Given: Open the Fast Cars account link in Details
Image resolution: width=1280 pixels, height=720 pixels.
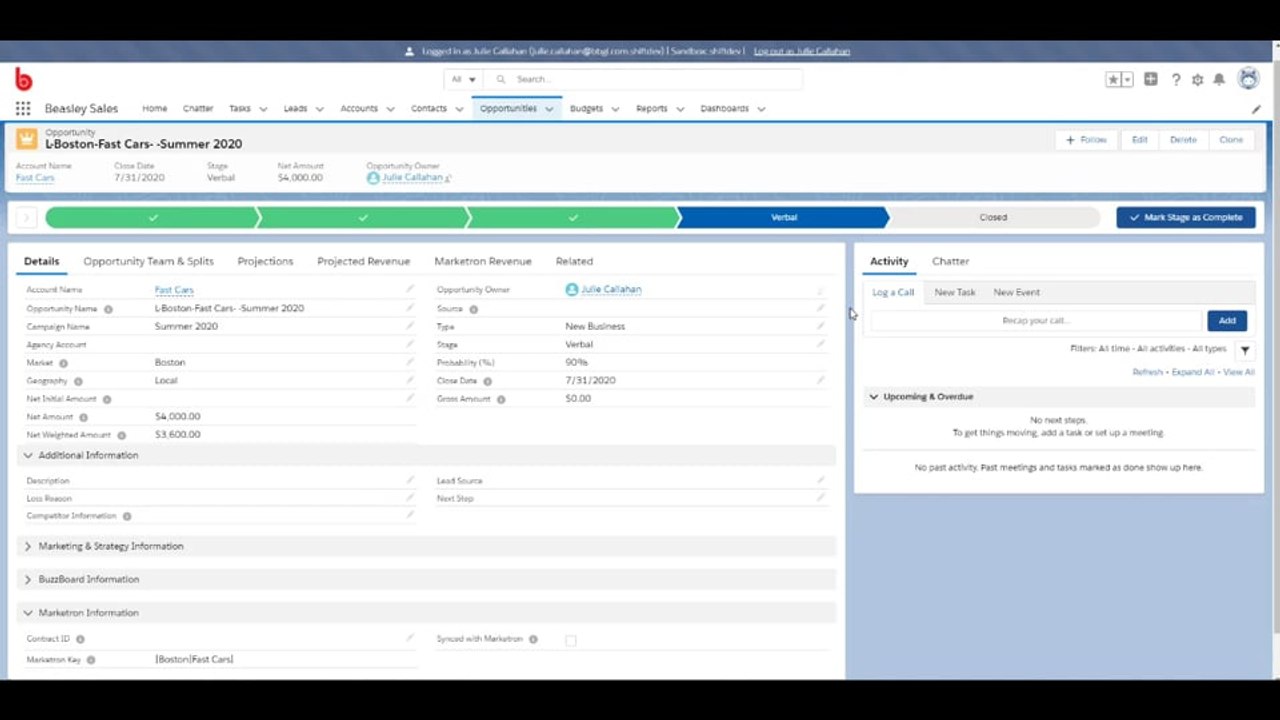Looking at the screenshot, I should tap(174, 290).
